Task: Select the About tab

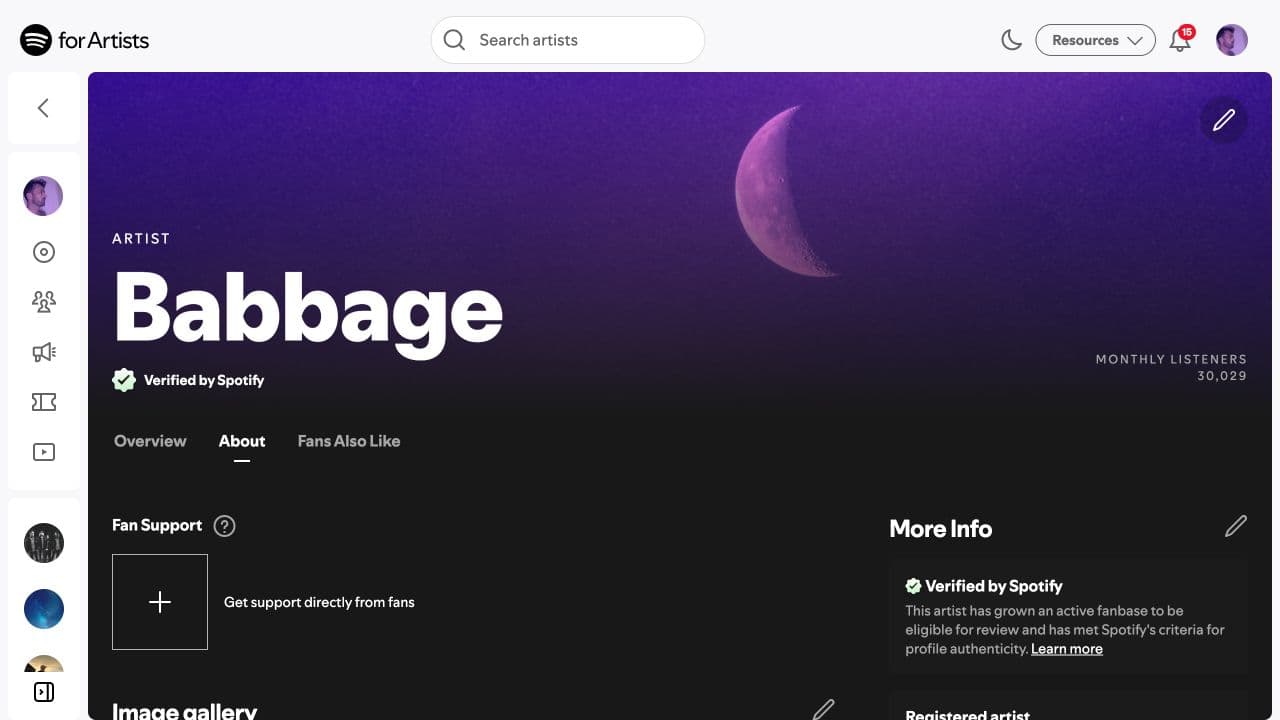Action: tap(242, 441)
